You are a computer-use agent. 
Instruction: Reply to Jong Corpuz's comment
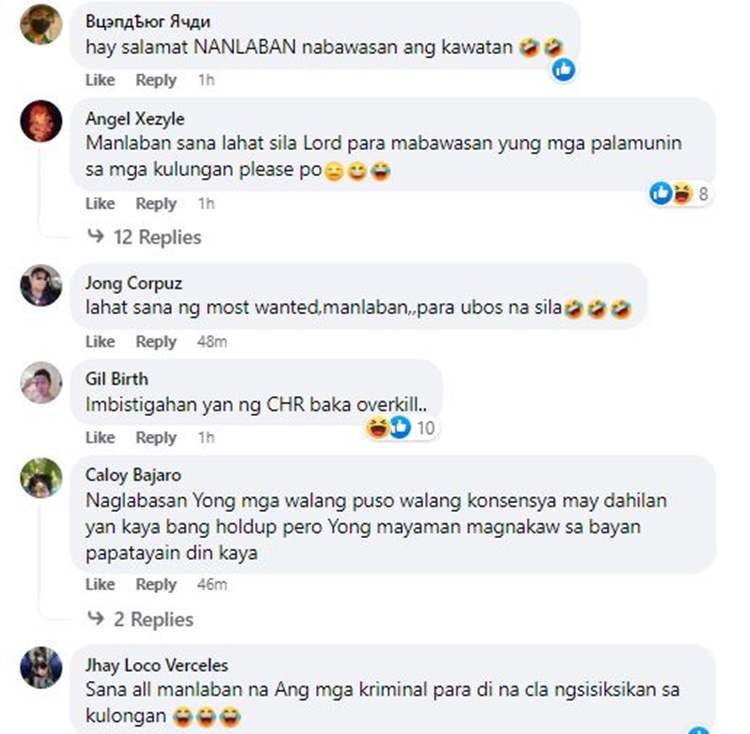tap(156, 342)
